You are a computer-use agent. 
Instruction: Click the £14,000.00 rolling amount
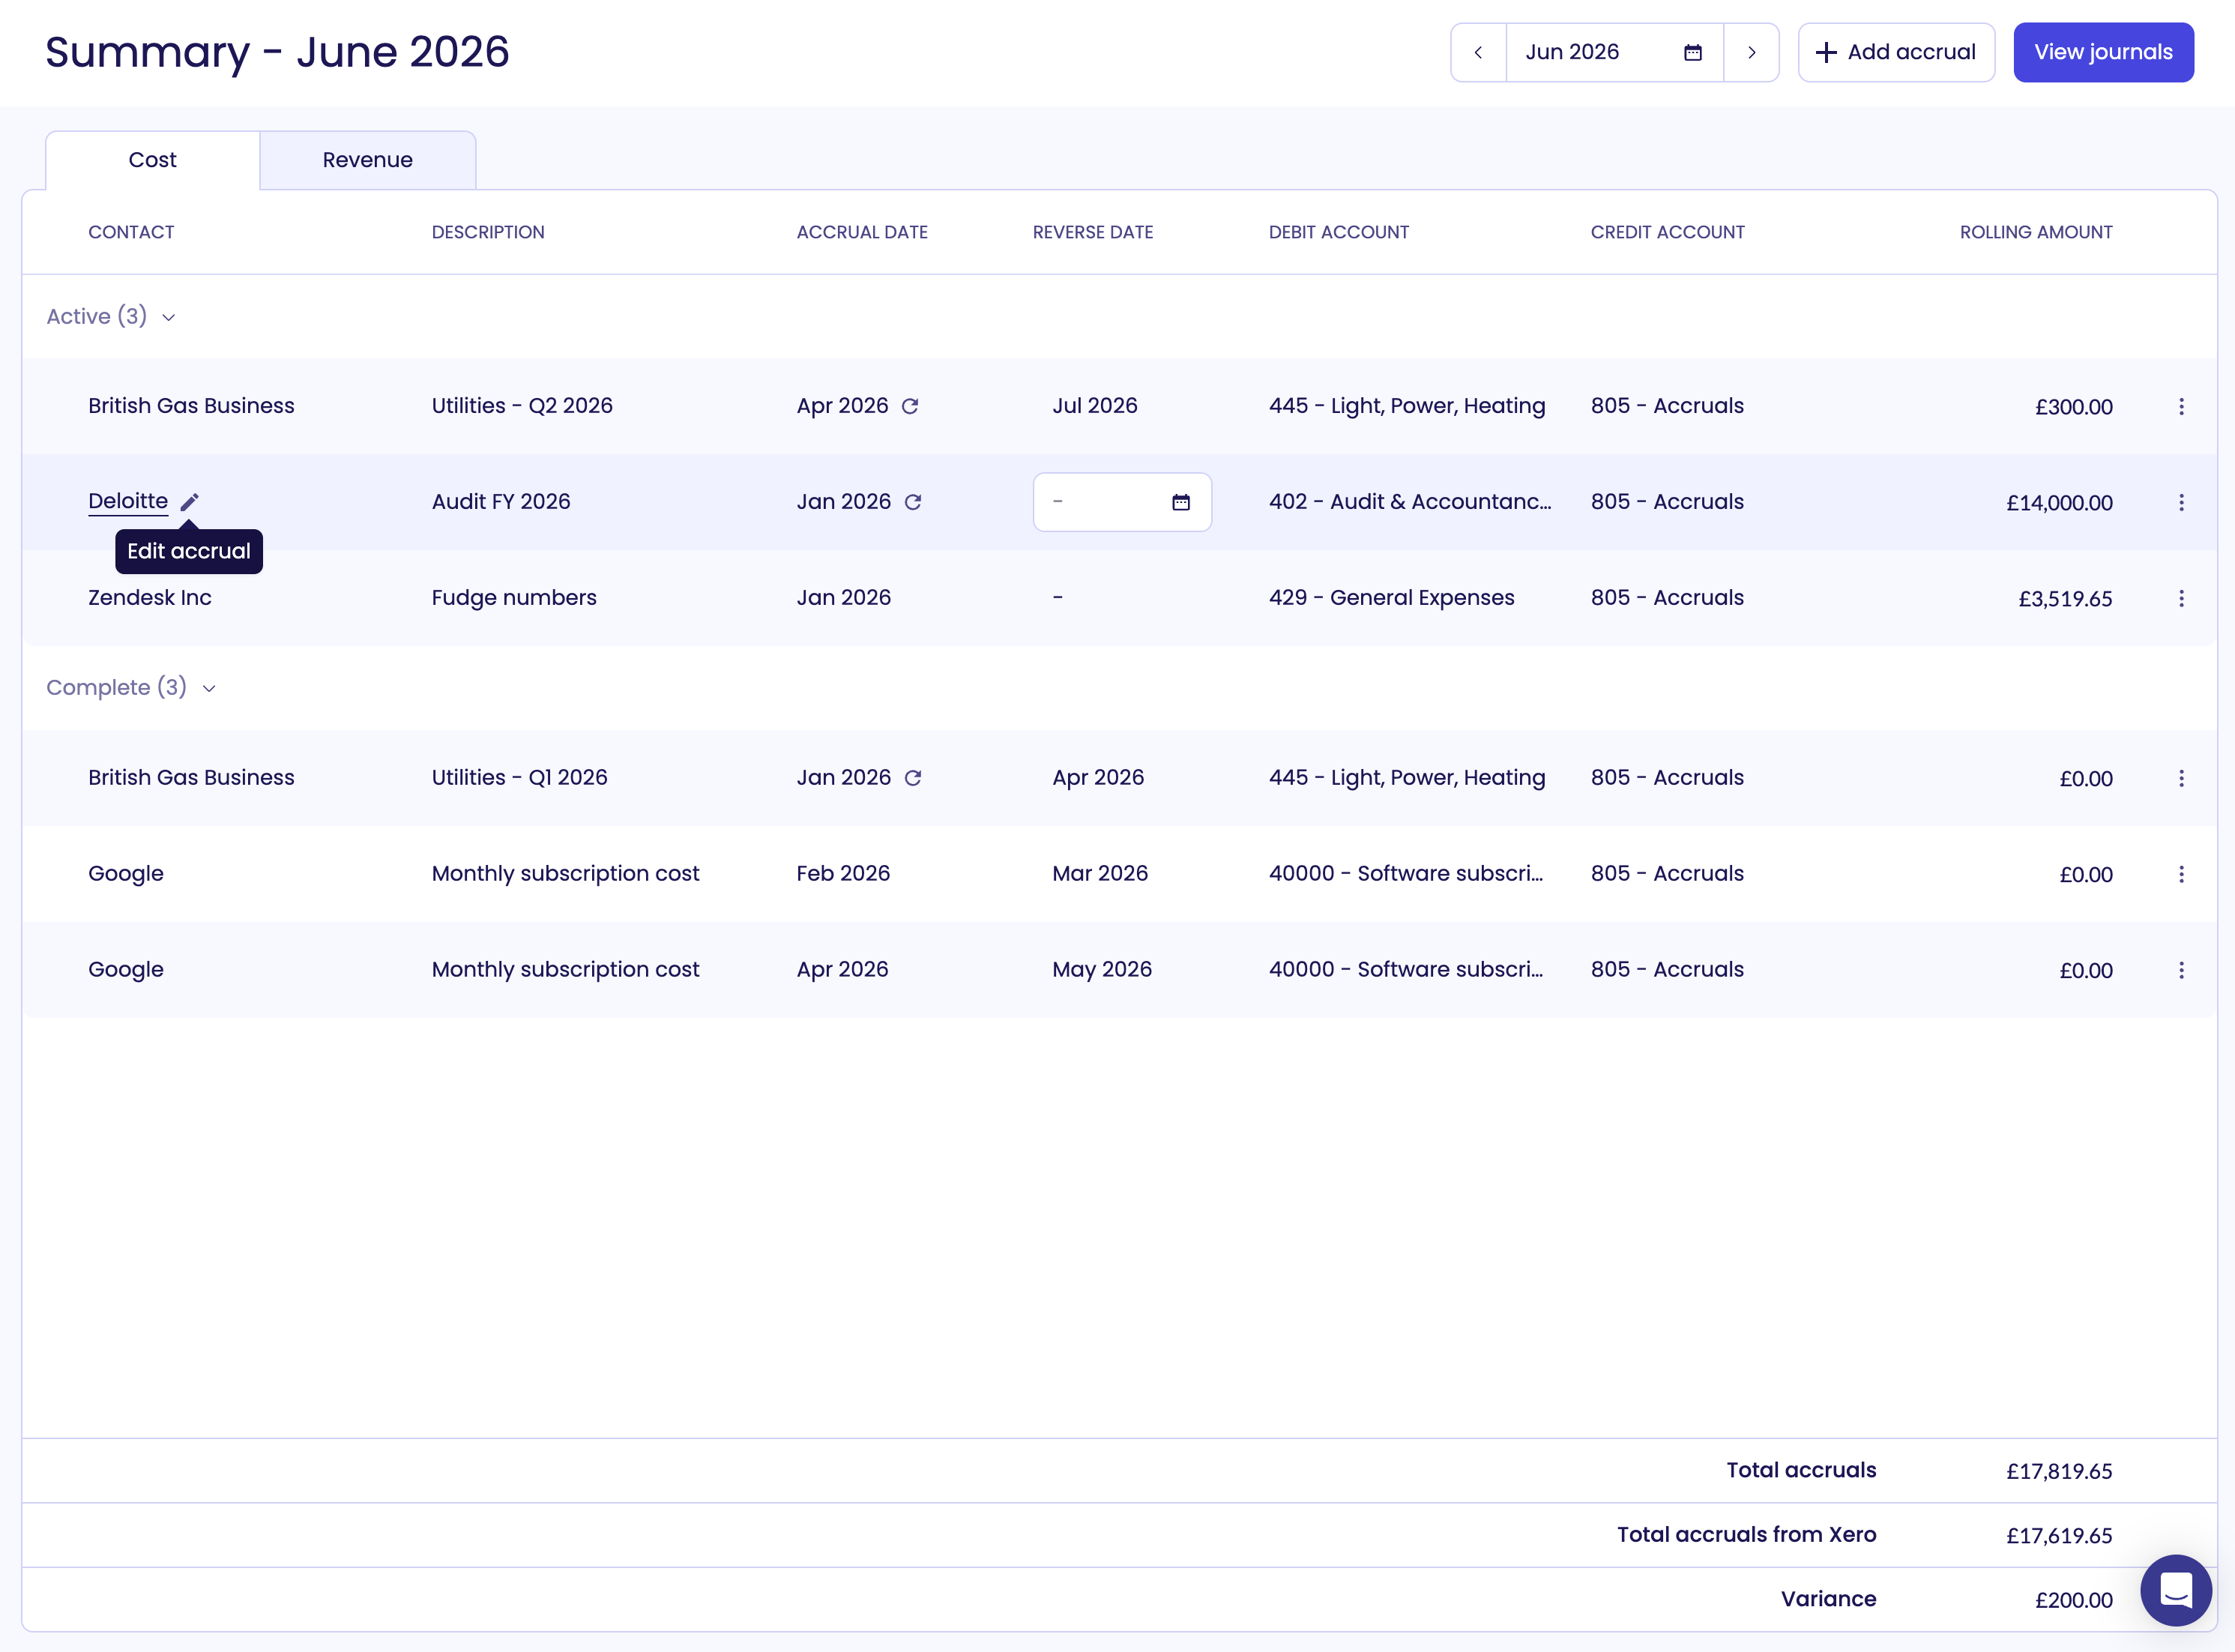(2059, 503)
